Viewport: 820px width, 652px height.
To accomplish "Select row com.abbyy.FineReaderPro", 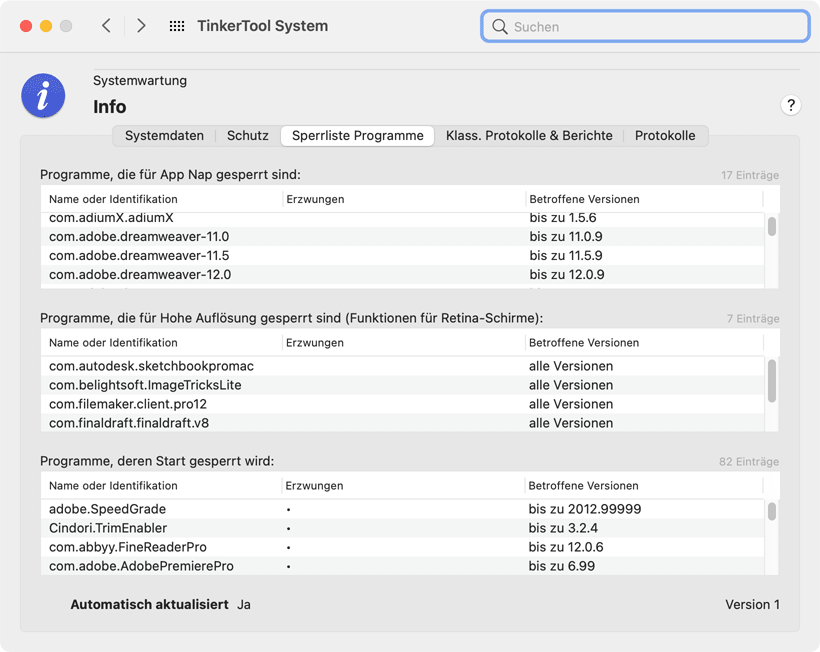I will tap(403, 547).
